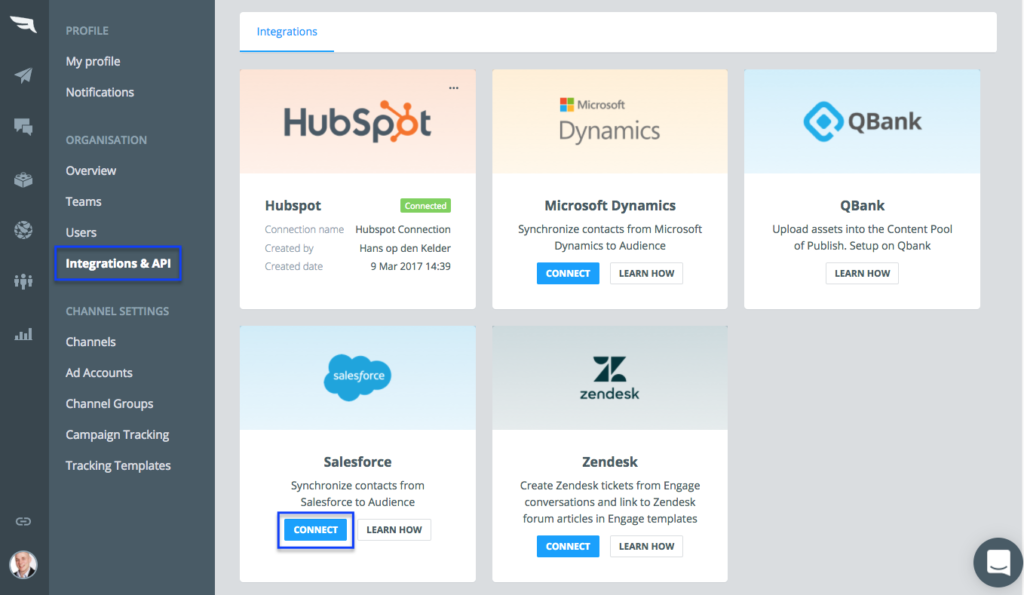The width and height of the screenshot is (1024, 595).
Task: Open Campaign Tracking settings
Action: (x=118, y=434)
